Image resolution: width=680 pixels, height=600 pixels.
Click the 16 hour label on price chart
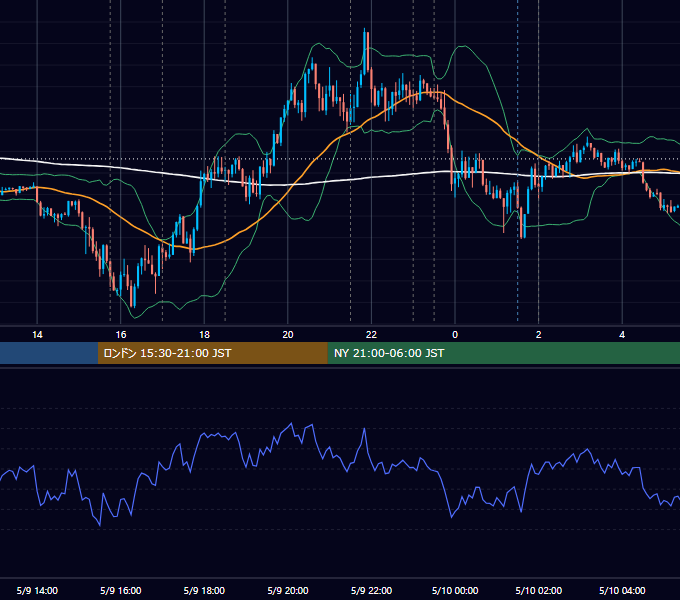121,335
